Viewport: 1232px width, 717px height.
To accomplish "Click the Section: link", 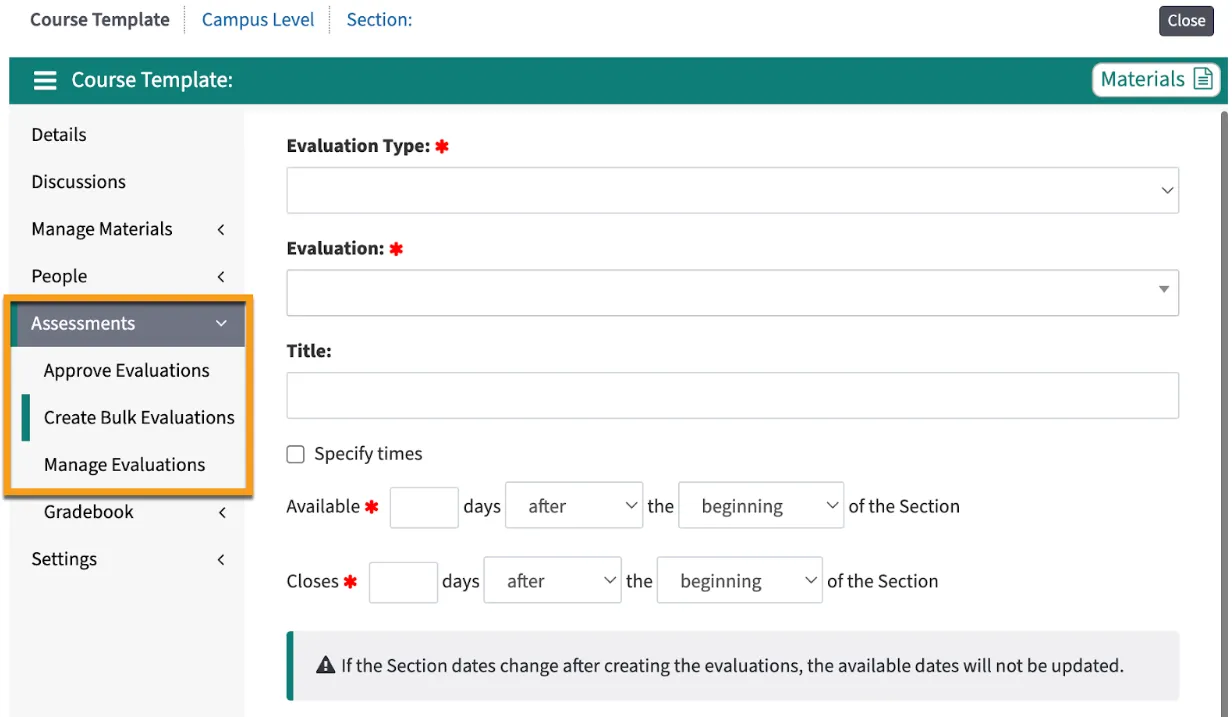I will tap(379, 20).
